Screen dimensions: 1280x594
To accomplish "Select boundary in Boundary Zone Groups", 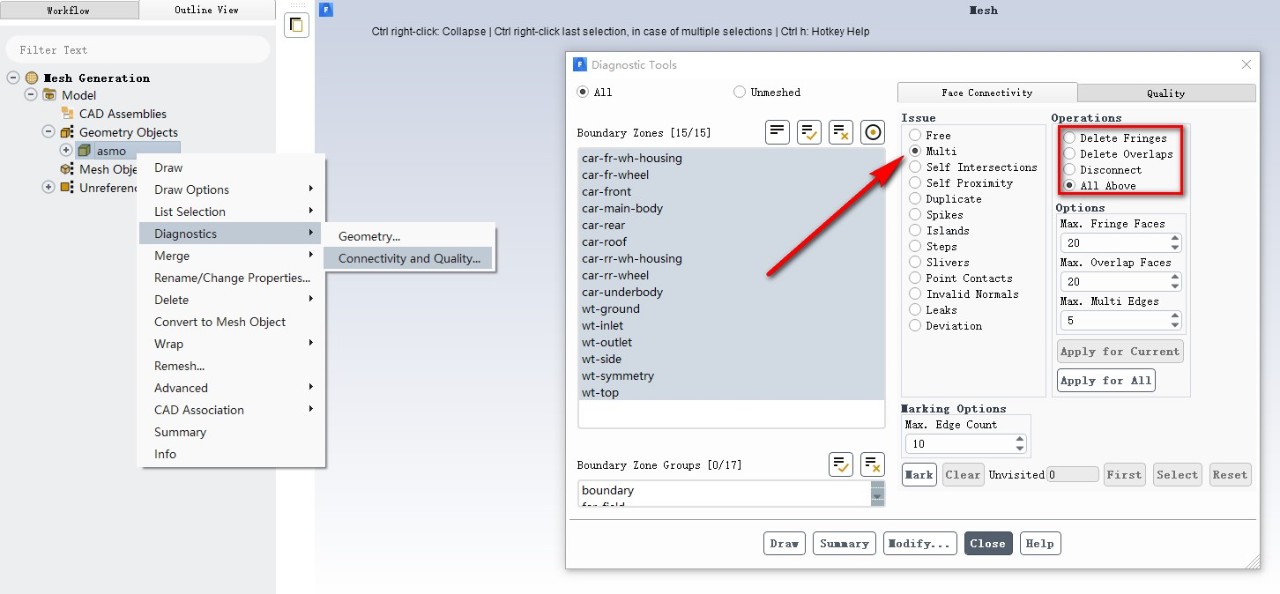I will tap(725, 490).
